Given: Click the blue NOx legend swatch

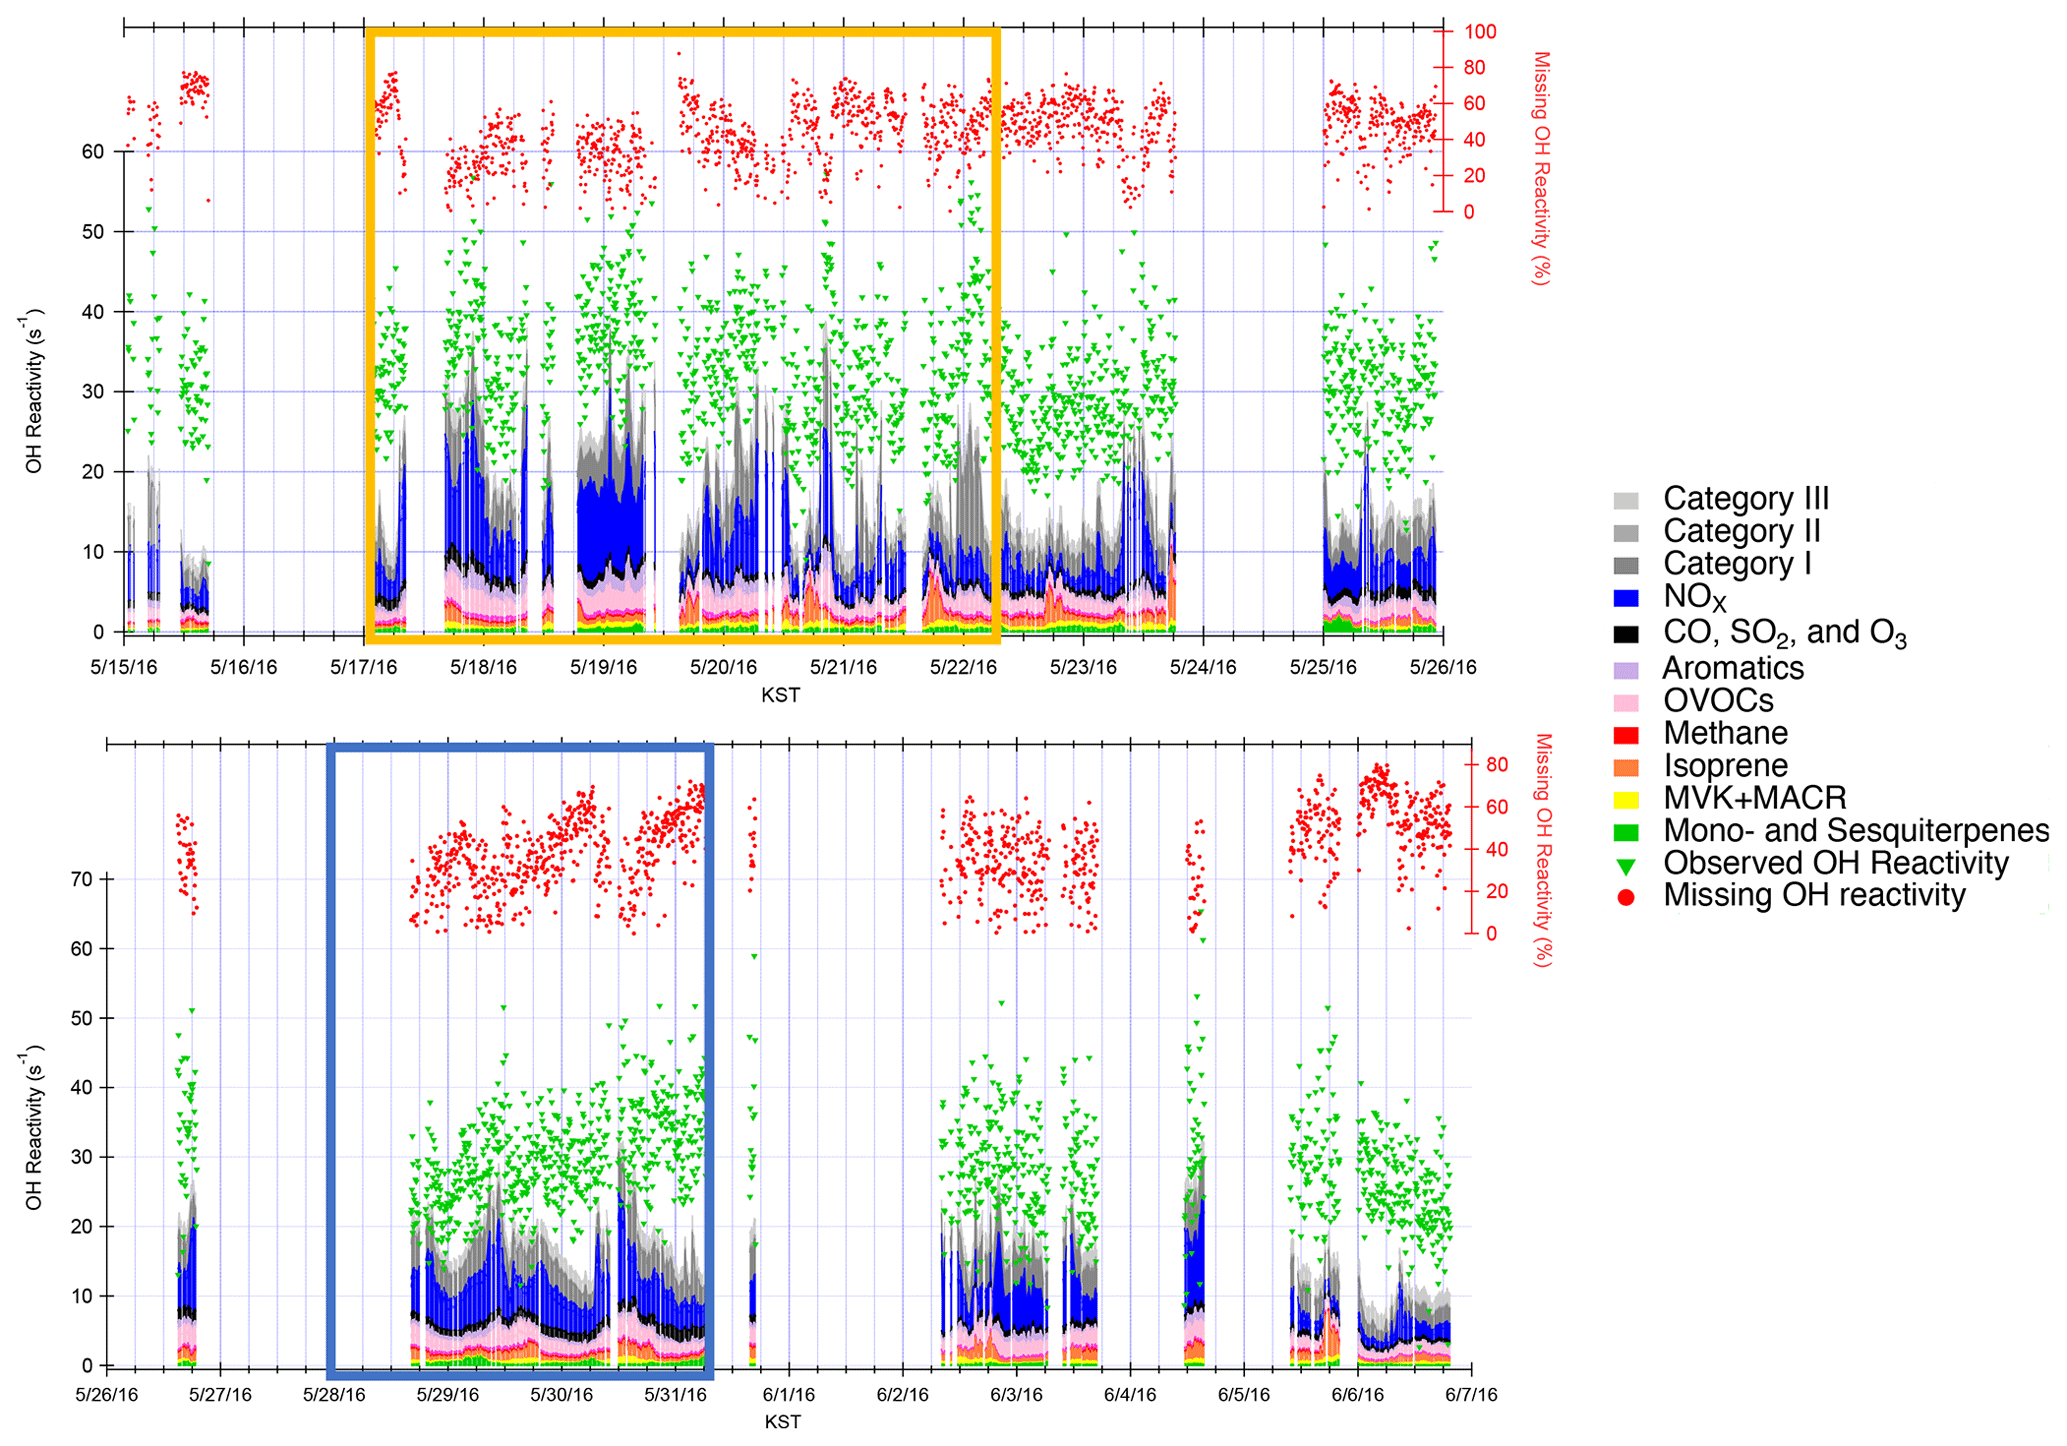Looking at the screenshot, I should point(1626,598).
